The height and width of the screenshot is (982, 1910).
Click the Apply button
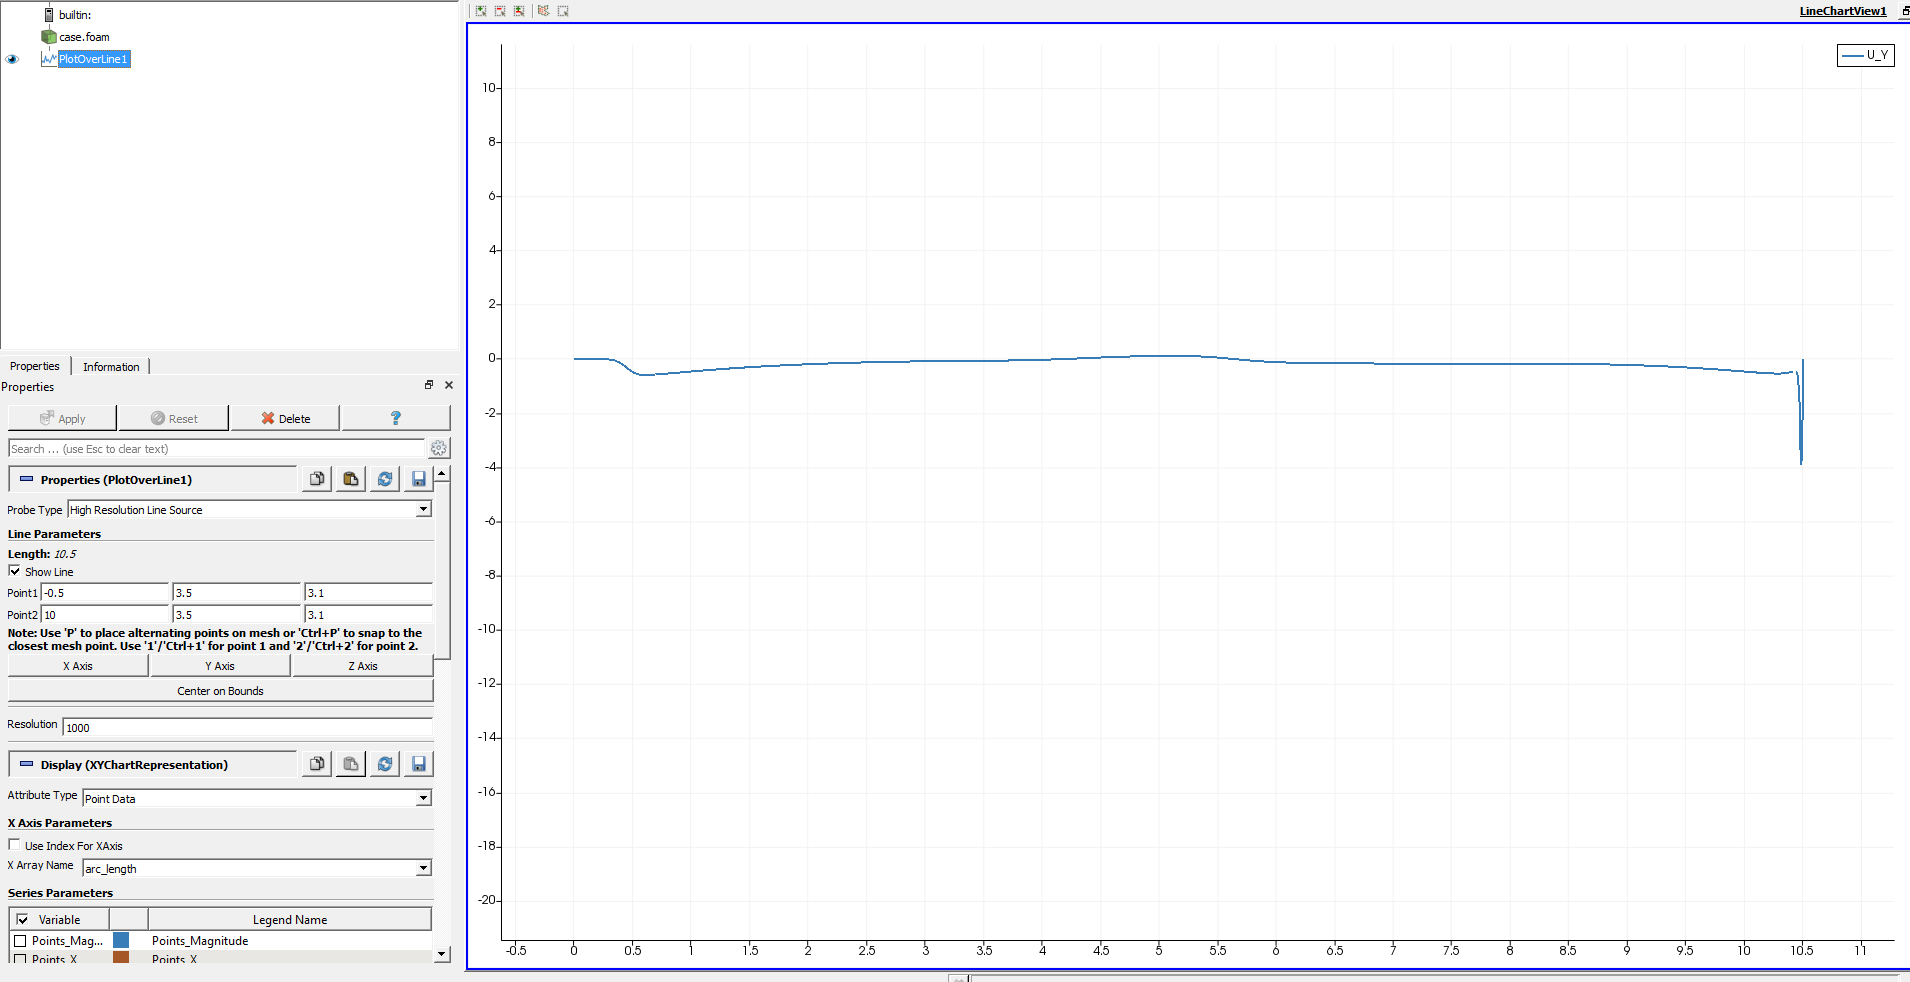(62, 418)
